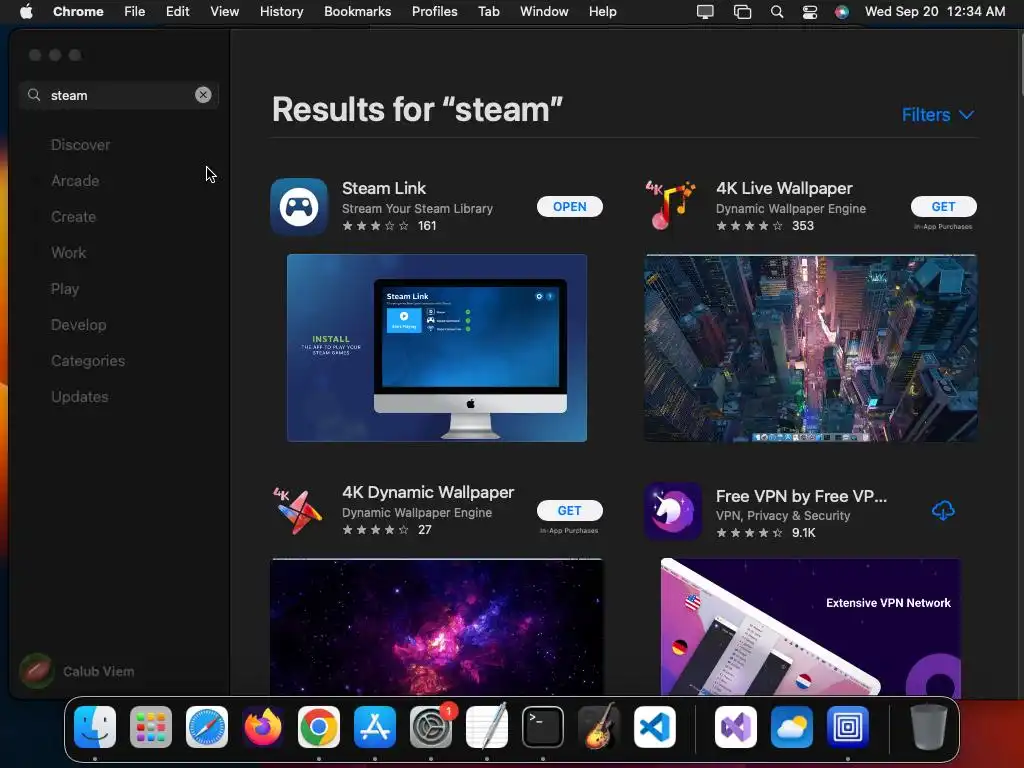Viewport: 1024px width, 768px height.
Task: Click the steam search field
Action: pyautogui.click(x=119, y=95)
